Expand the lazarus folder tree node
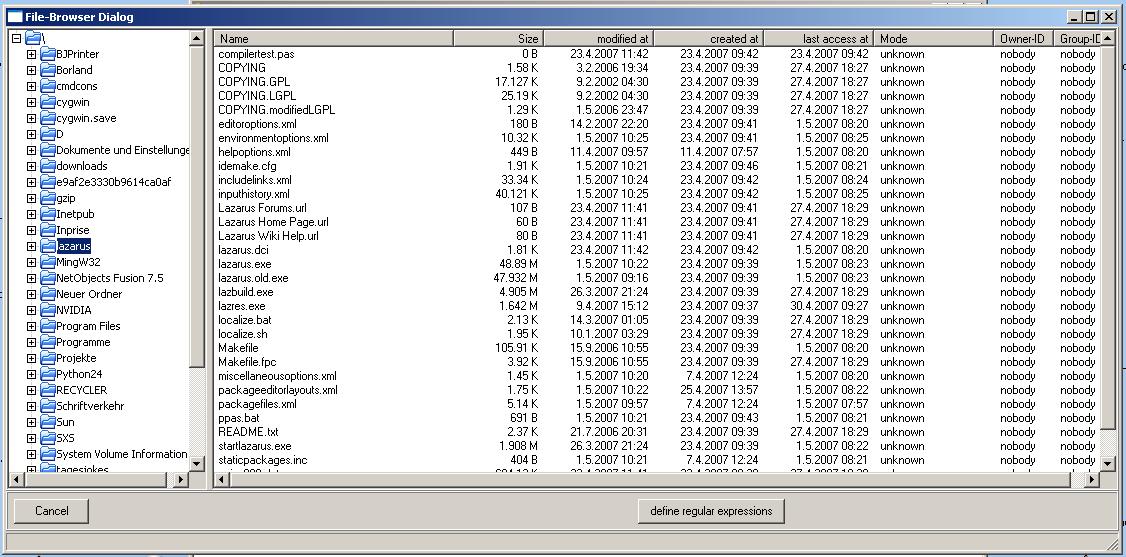This screenshot has height=557, width=1126. 32,246
